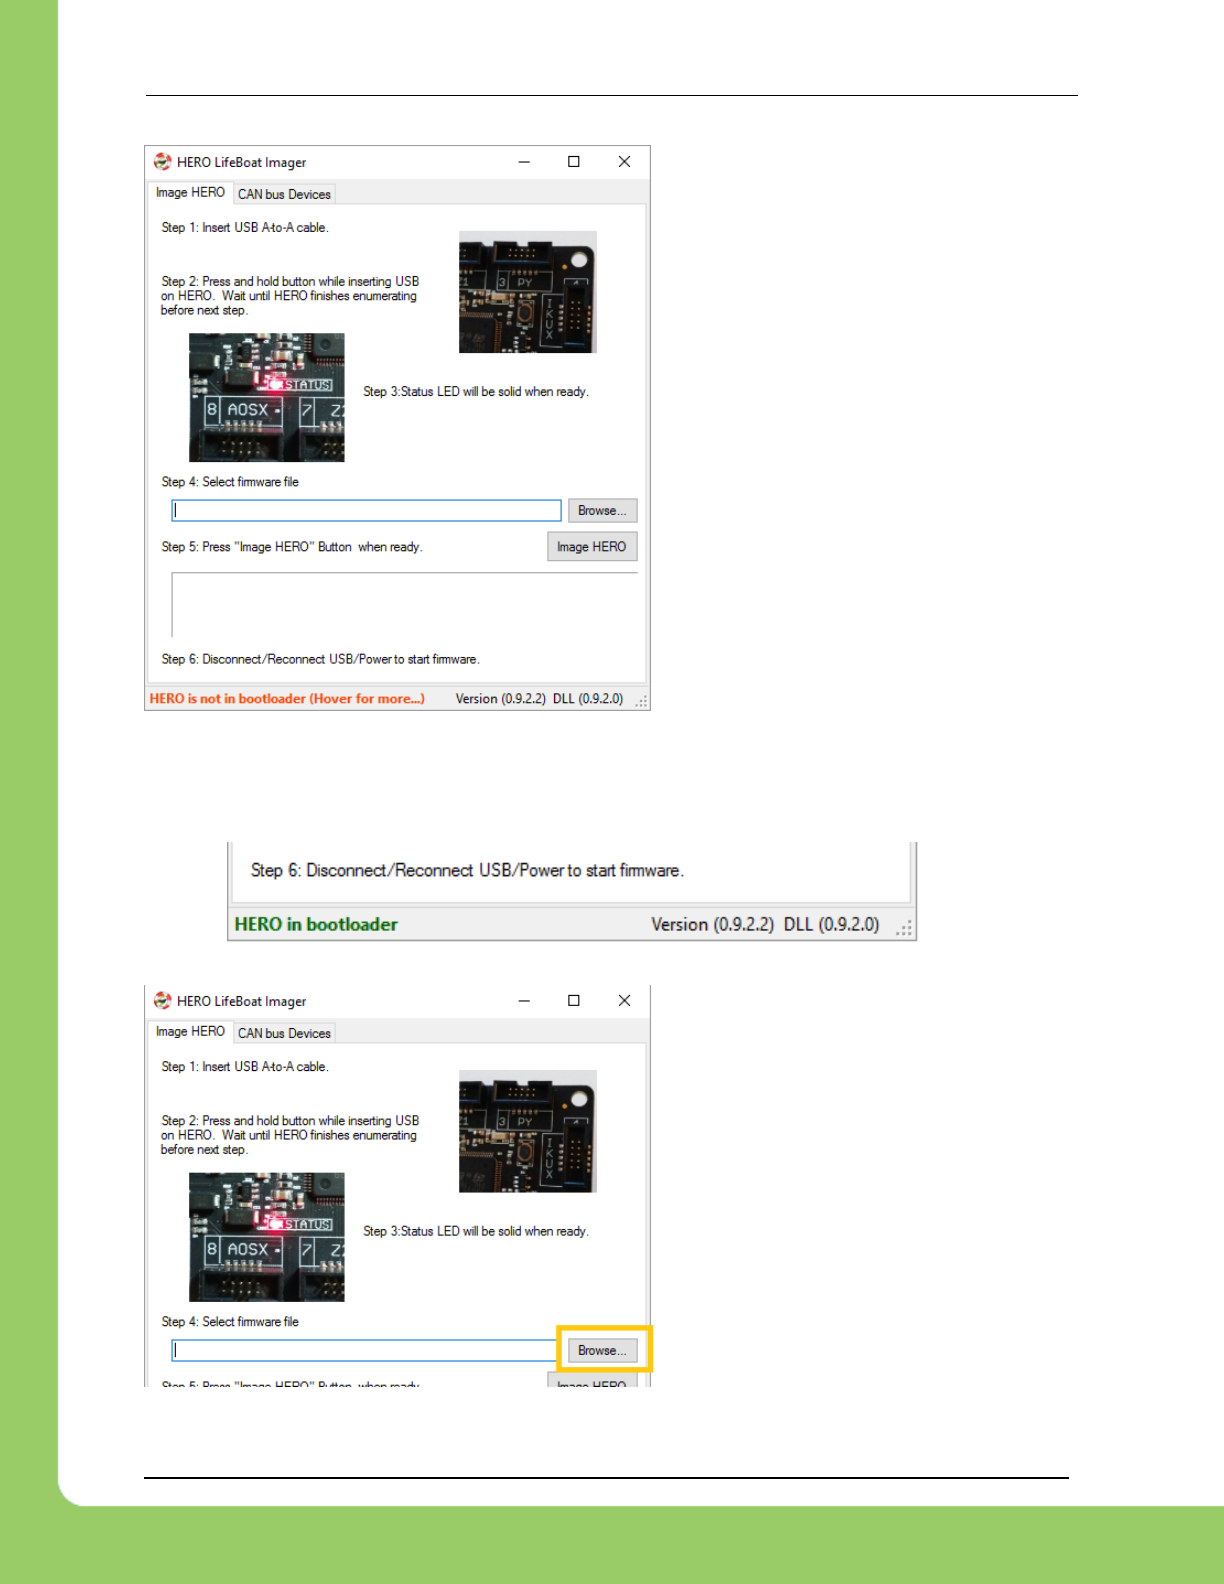Open CAN bus Devices tab in bottom window
The image size is (1224, 1584).
(284, 1033)
